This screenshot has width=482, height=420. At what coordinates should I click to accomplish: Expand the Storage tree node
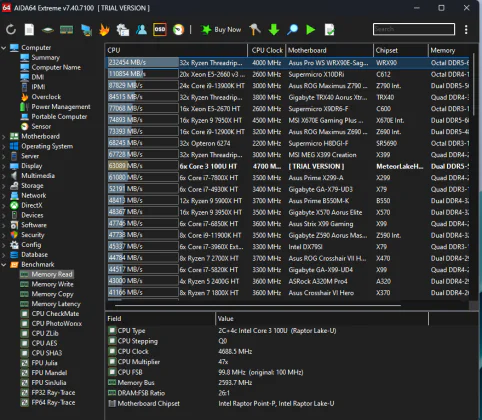pos(4,186)
